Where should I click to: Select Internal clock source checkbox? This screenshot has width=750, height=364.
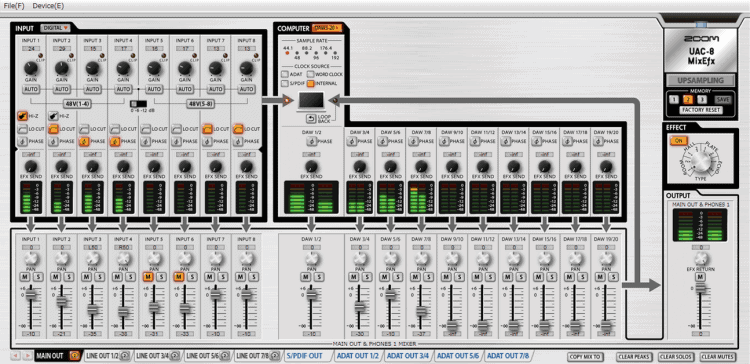[x=310, y=84]
